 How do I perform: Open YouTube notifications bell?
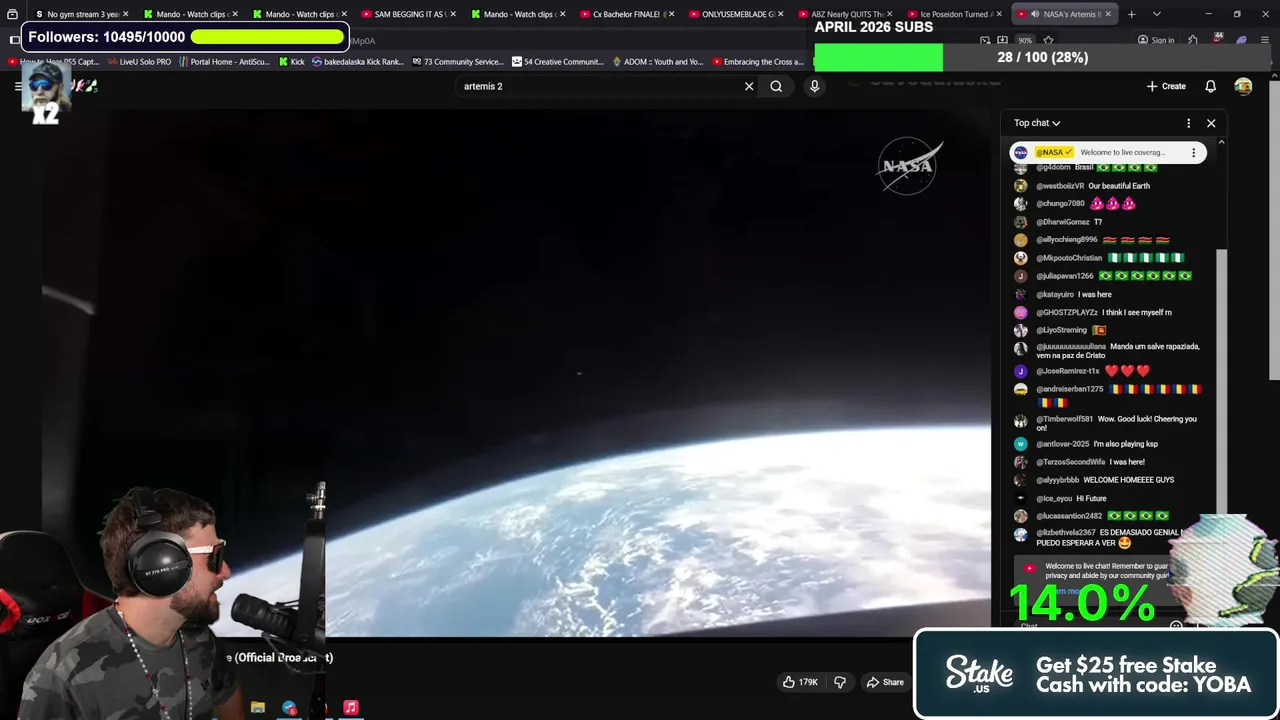click(x=1210, y=86)
